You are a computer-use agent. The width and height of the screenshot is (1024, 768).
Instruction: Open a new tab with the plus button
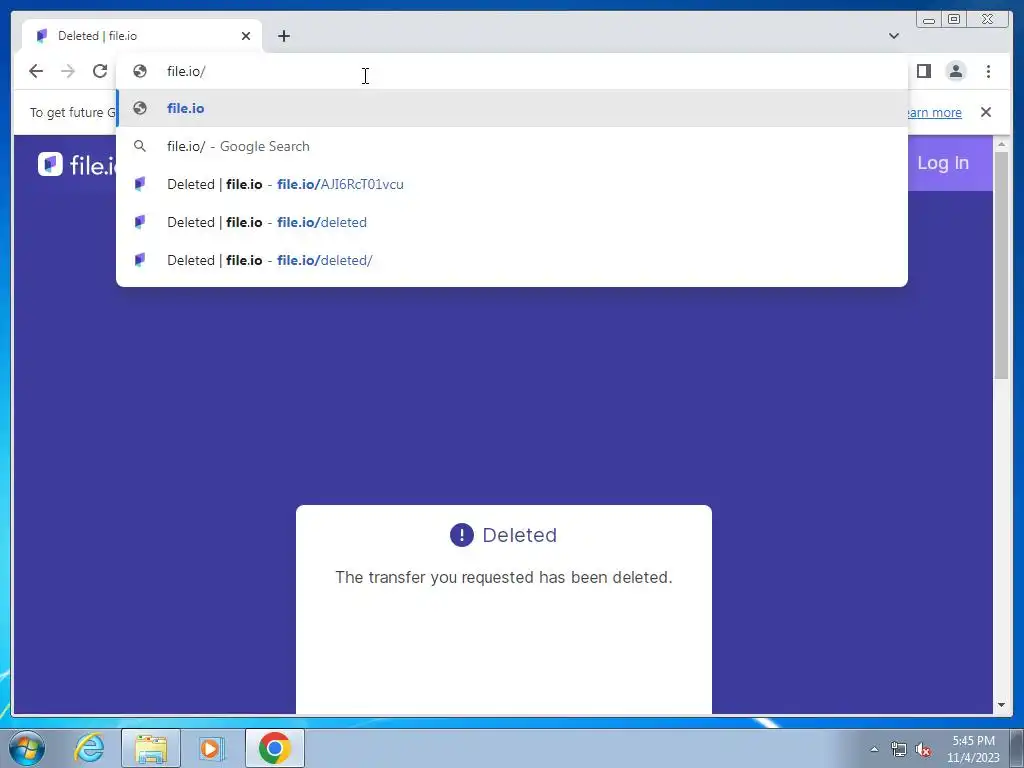(283, 36)
